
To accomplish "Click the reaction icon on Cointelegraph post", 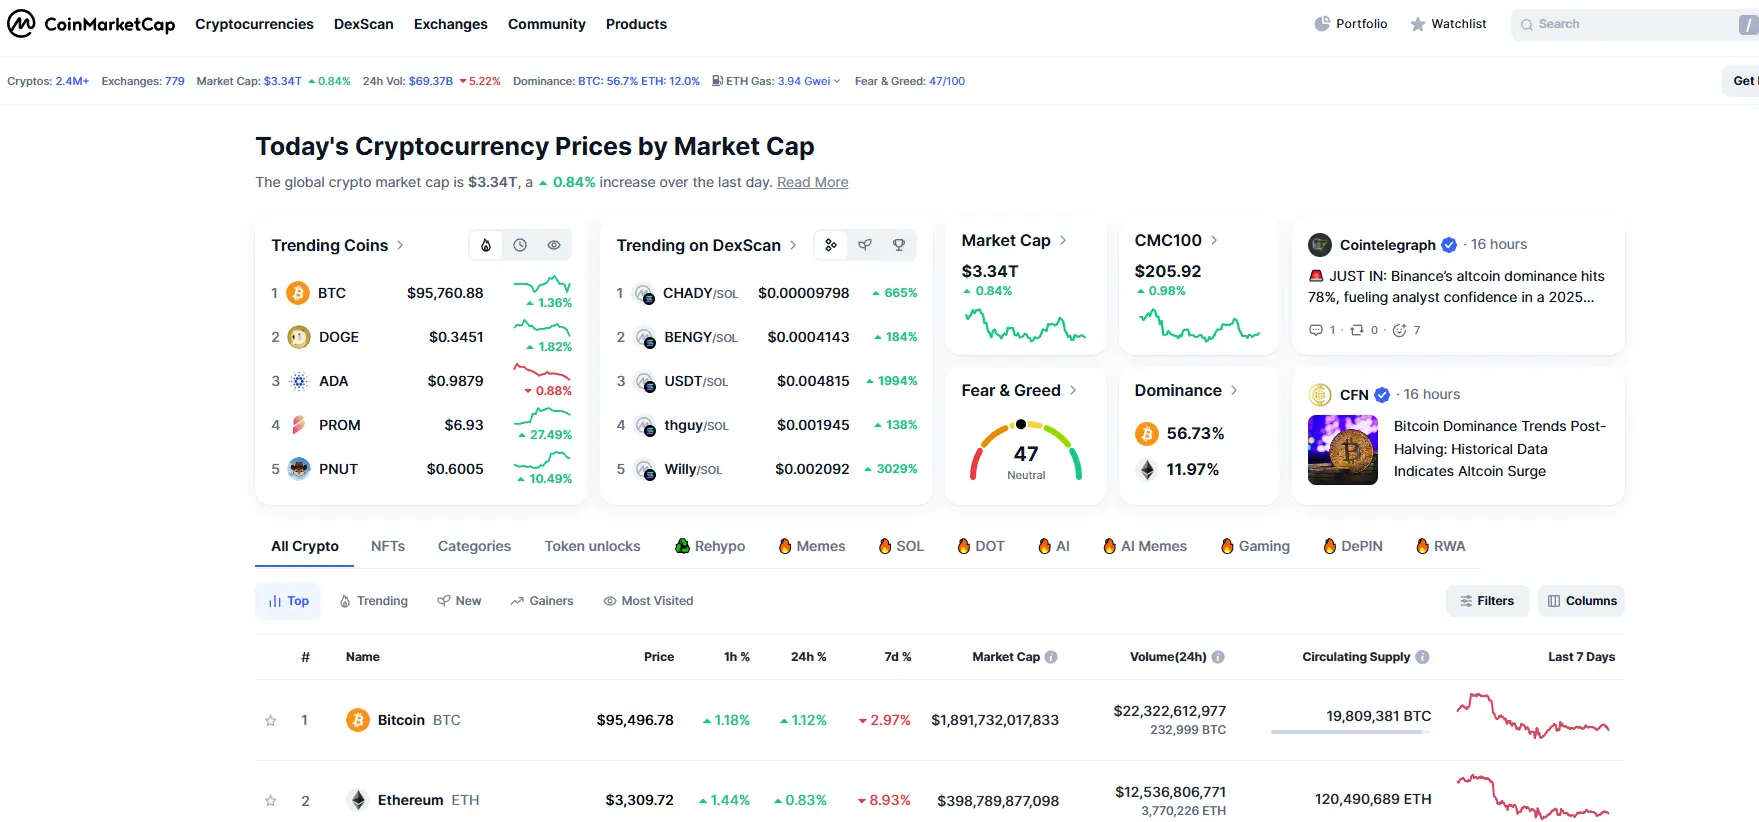I will point(1399,330).
